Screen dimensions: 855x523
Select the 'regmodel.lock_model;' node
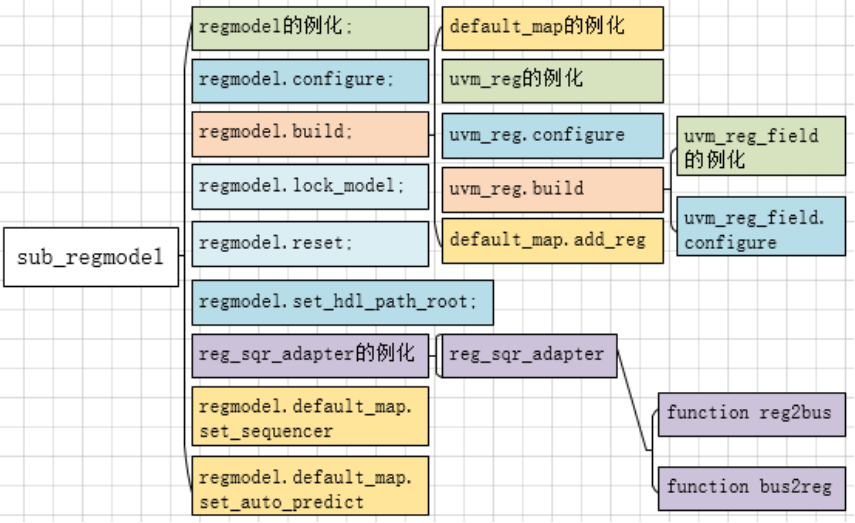tap(310, 187)
